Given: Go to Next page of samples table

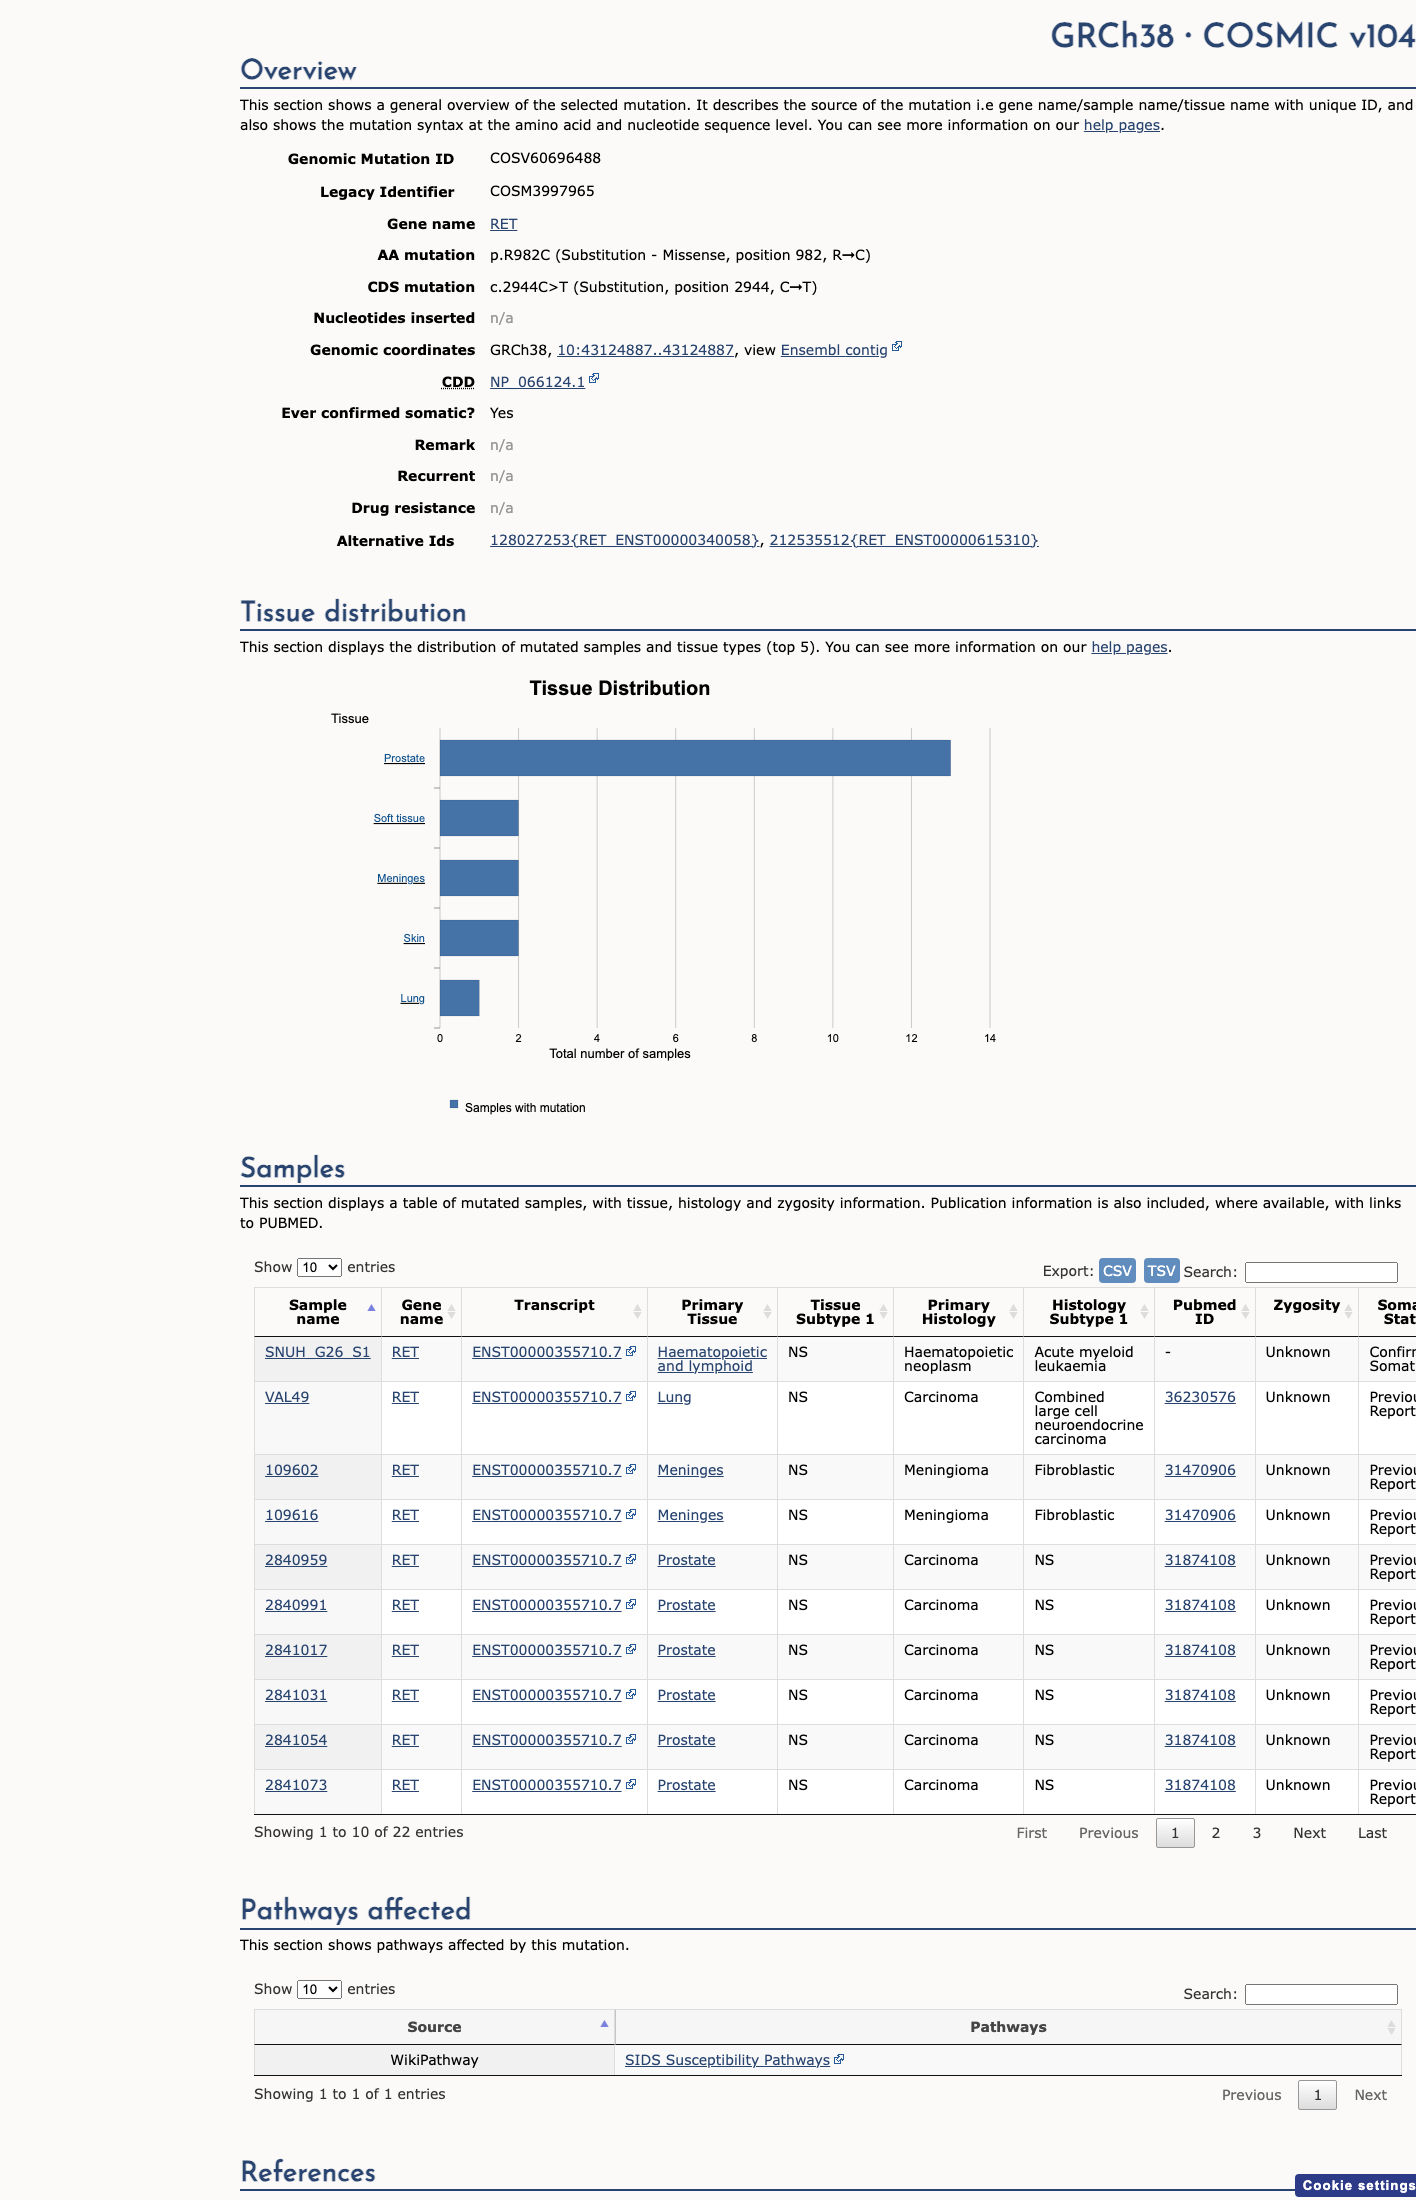Looking at the screenshot, I should point(1309,1833).
